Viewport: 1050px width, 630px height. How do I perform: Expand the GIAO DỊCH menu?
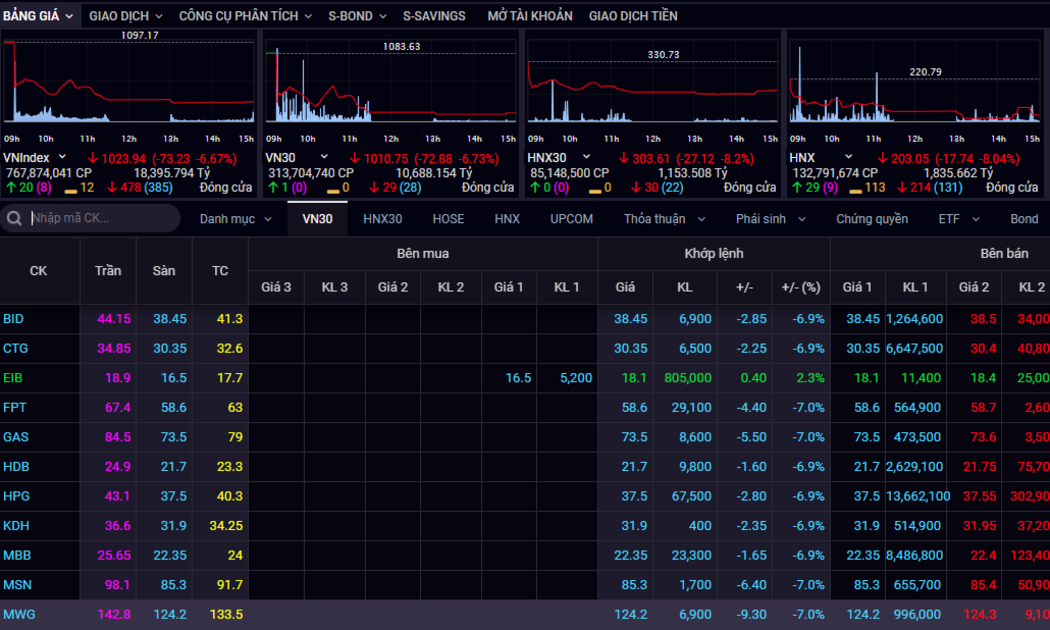click(x=125, y=16)
